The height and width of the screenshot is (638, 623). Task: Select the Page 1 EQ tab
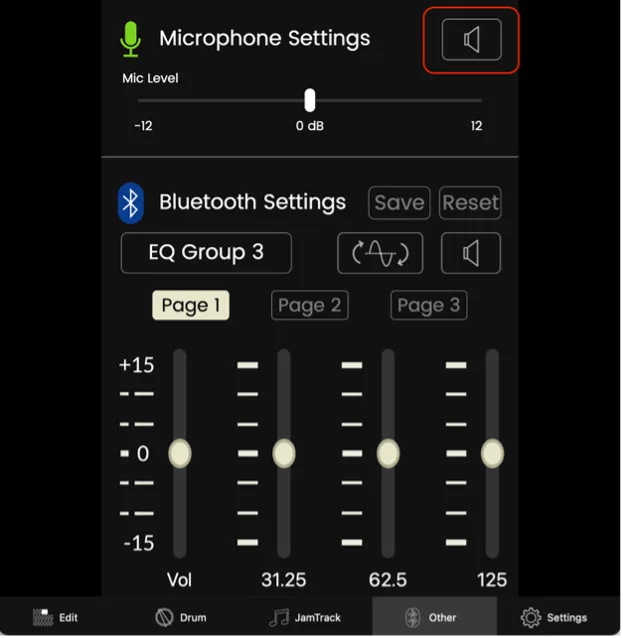(191, 306)
